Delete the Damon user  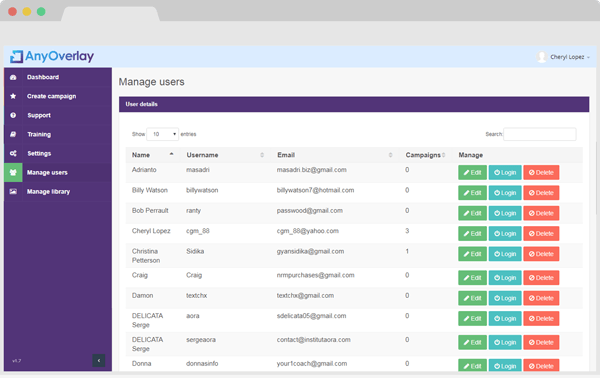(541, 298)
